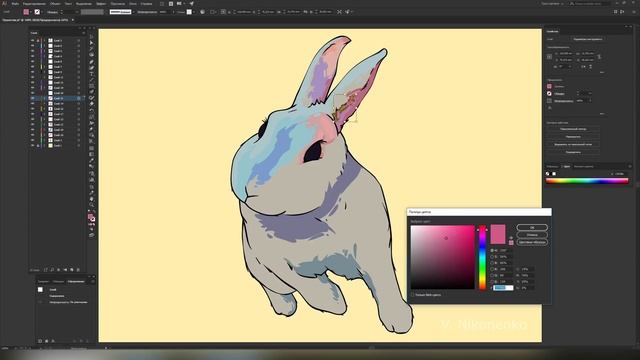
Task: Switch to the Цвет panel tab
Action: click(x=567, y=167)
